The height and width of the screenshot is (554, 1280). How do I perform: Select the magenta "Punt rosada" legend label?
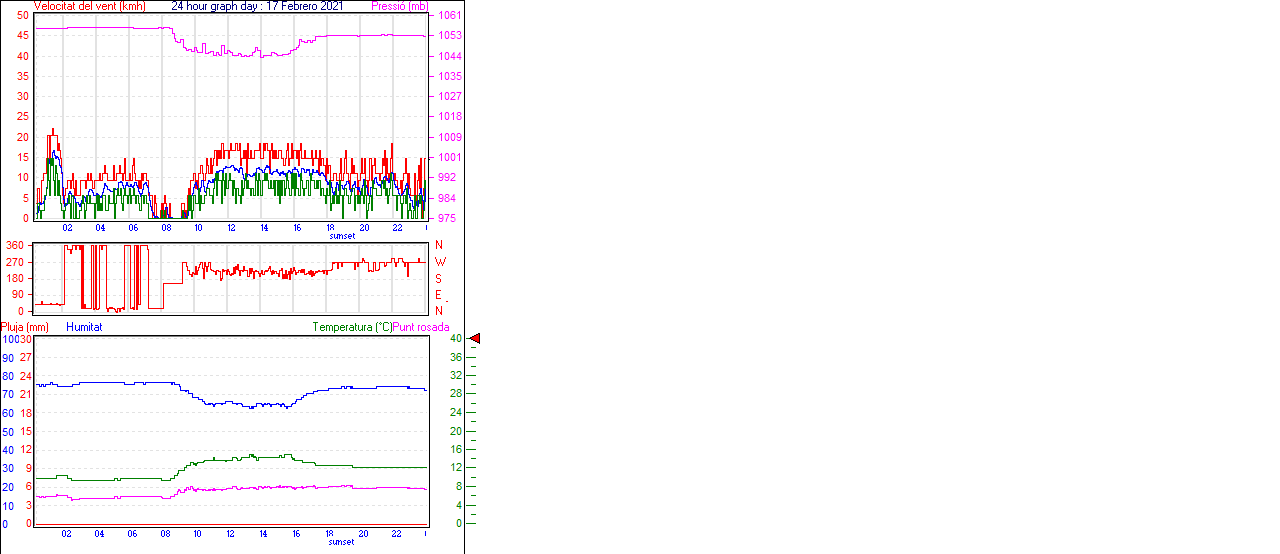(x=421, y=327)
